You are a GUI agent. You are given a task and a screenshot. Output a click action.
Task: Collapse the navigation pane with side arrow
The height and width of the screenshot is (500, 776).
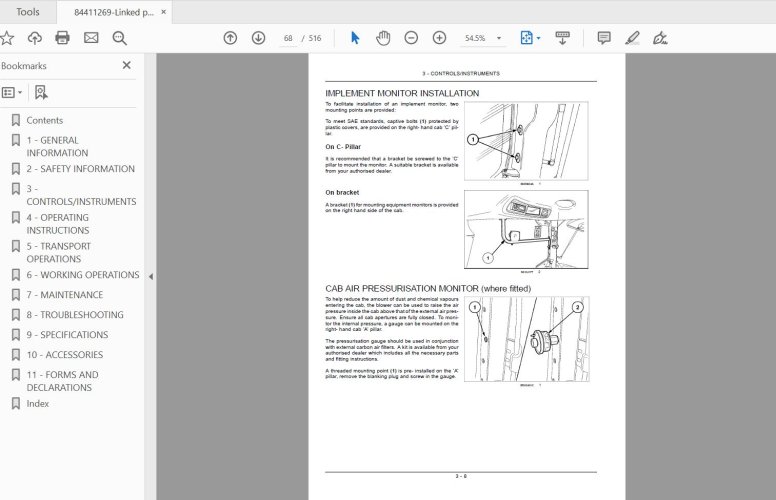151,276
